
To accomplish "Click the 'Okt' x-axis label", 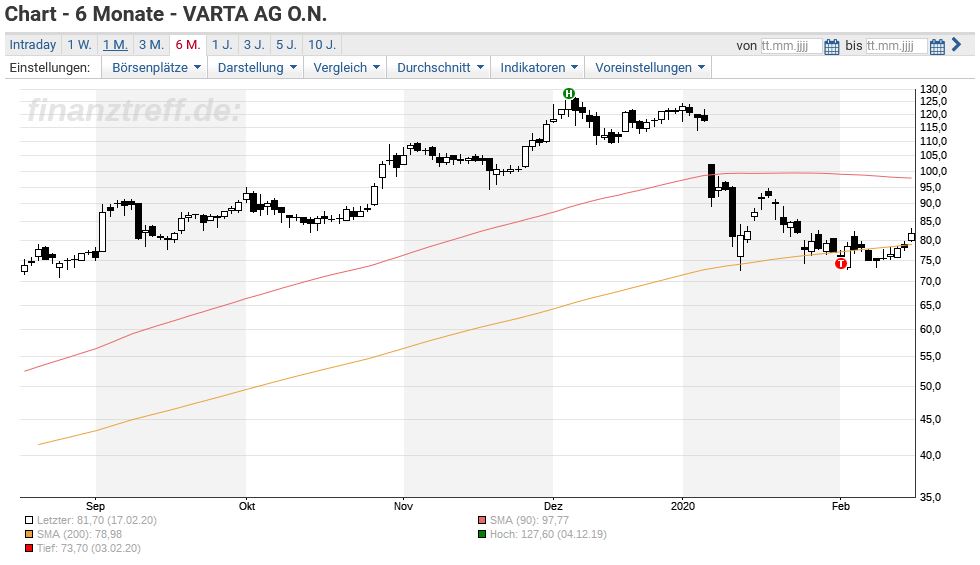I will click(x=247, y=506).
